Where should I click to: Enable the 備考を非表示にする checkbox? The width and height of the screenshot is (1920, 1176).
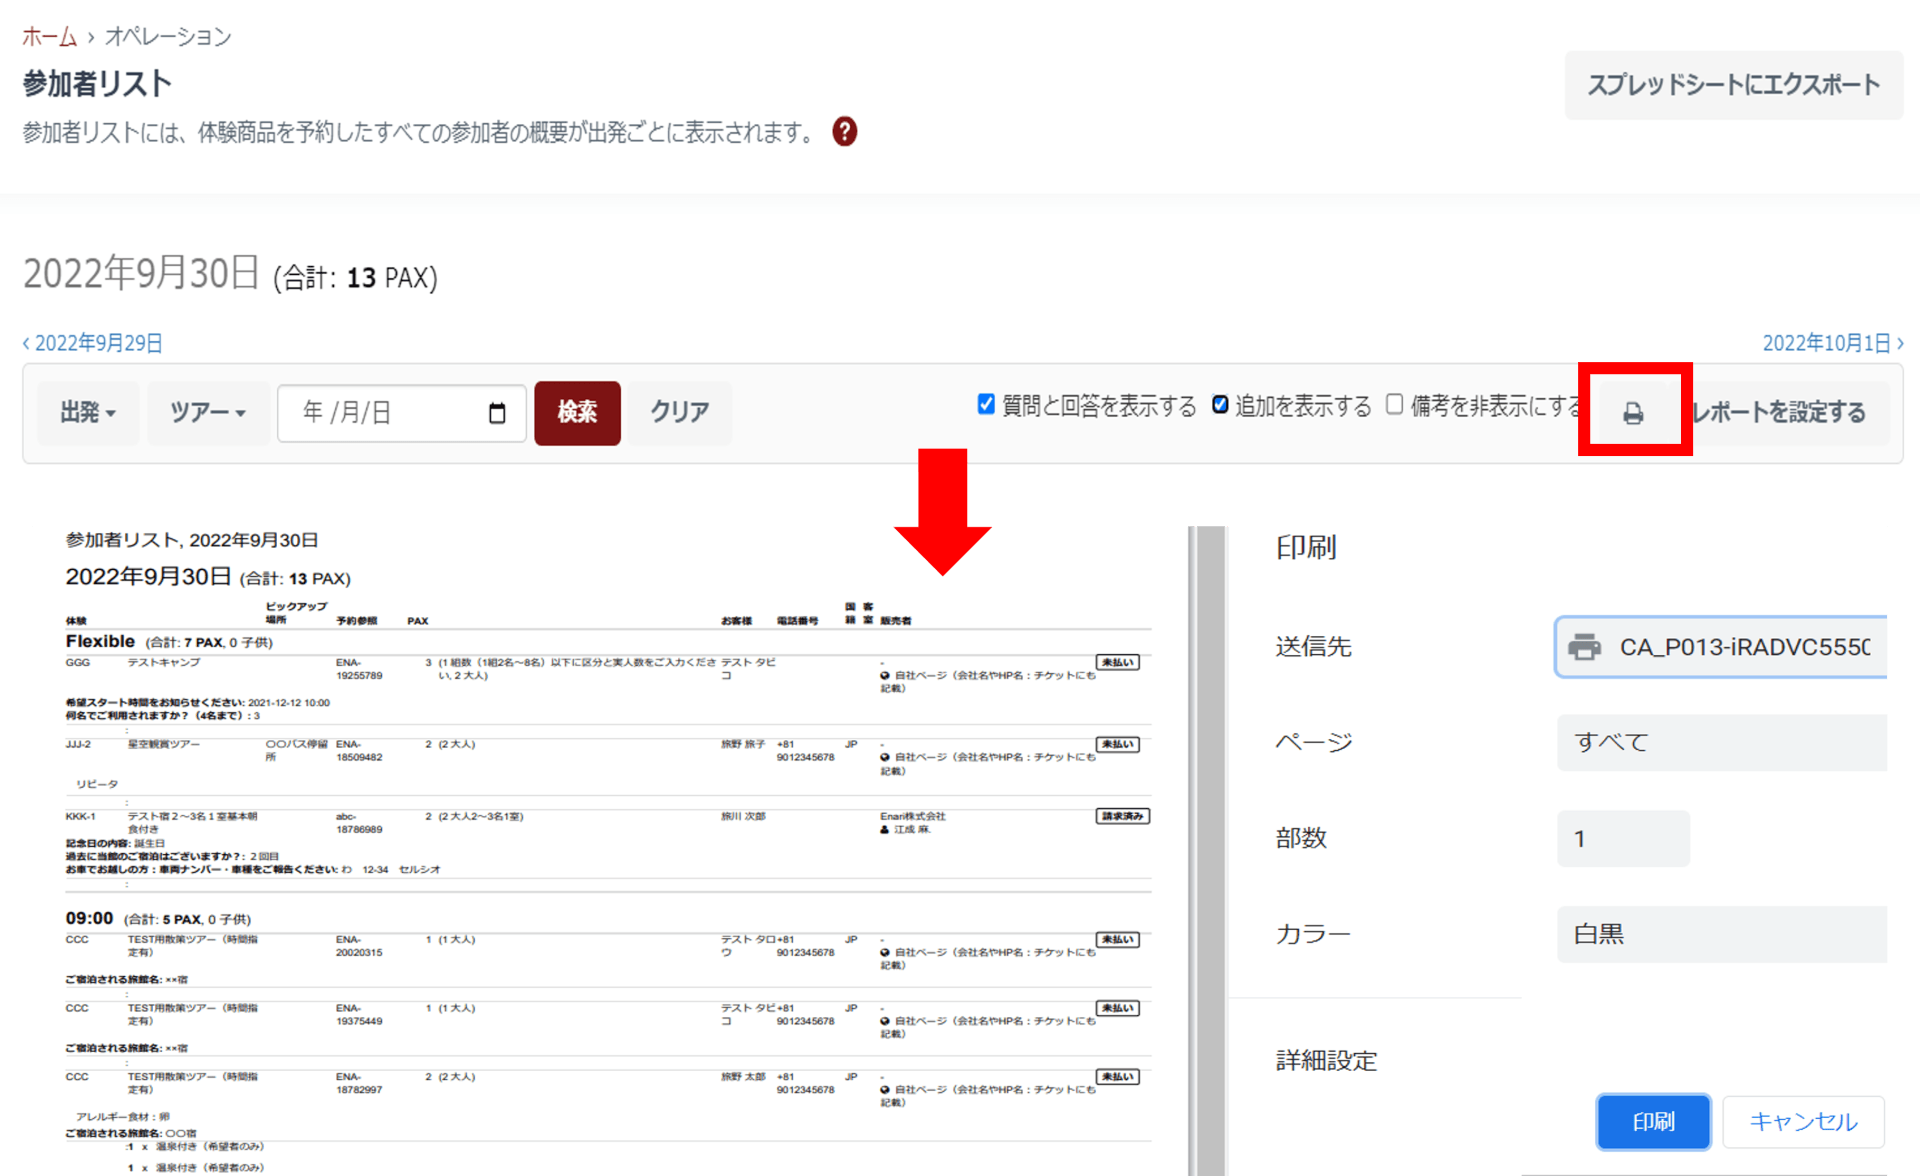click(x=1394, y=404)
